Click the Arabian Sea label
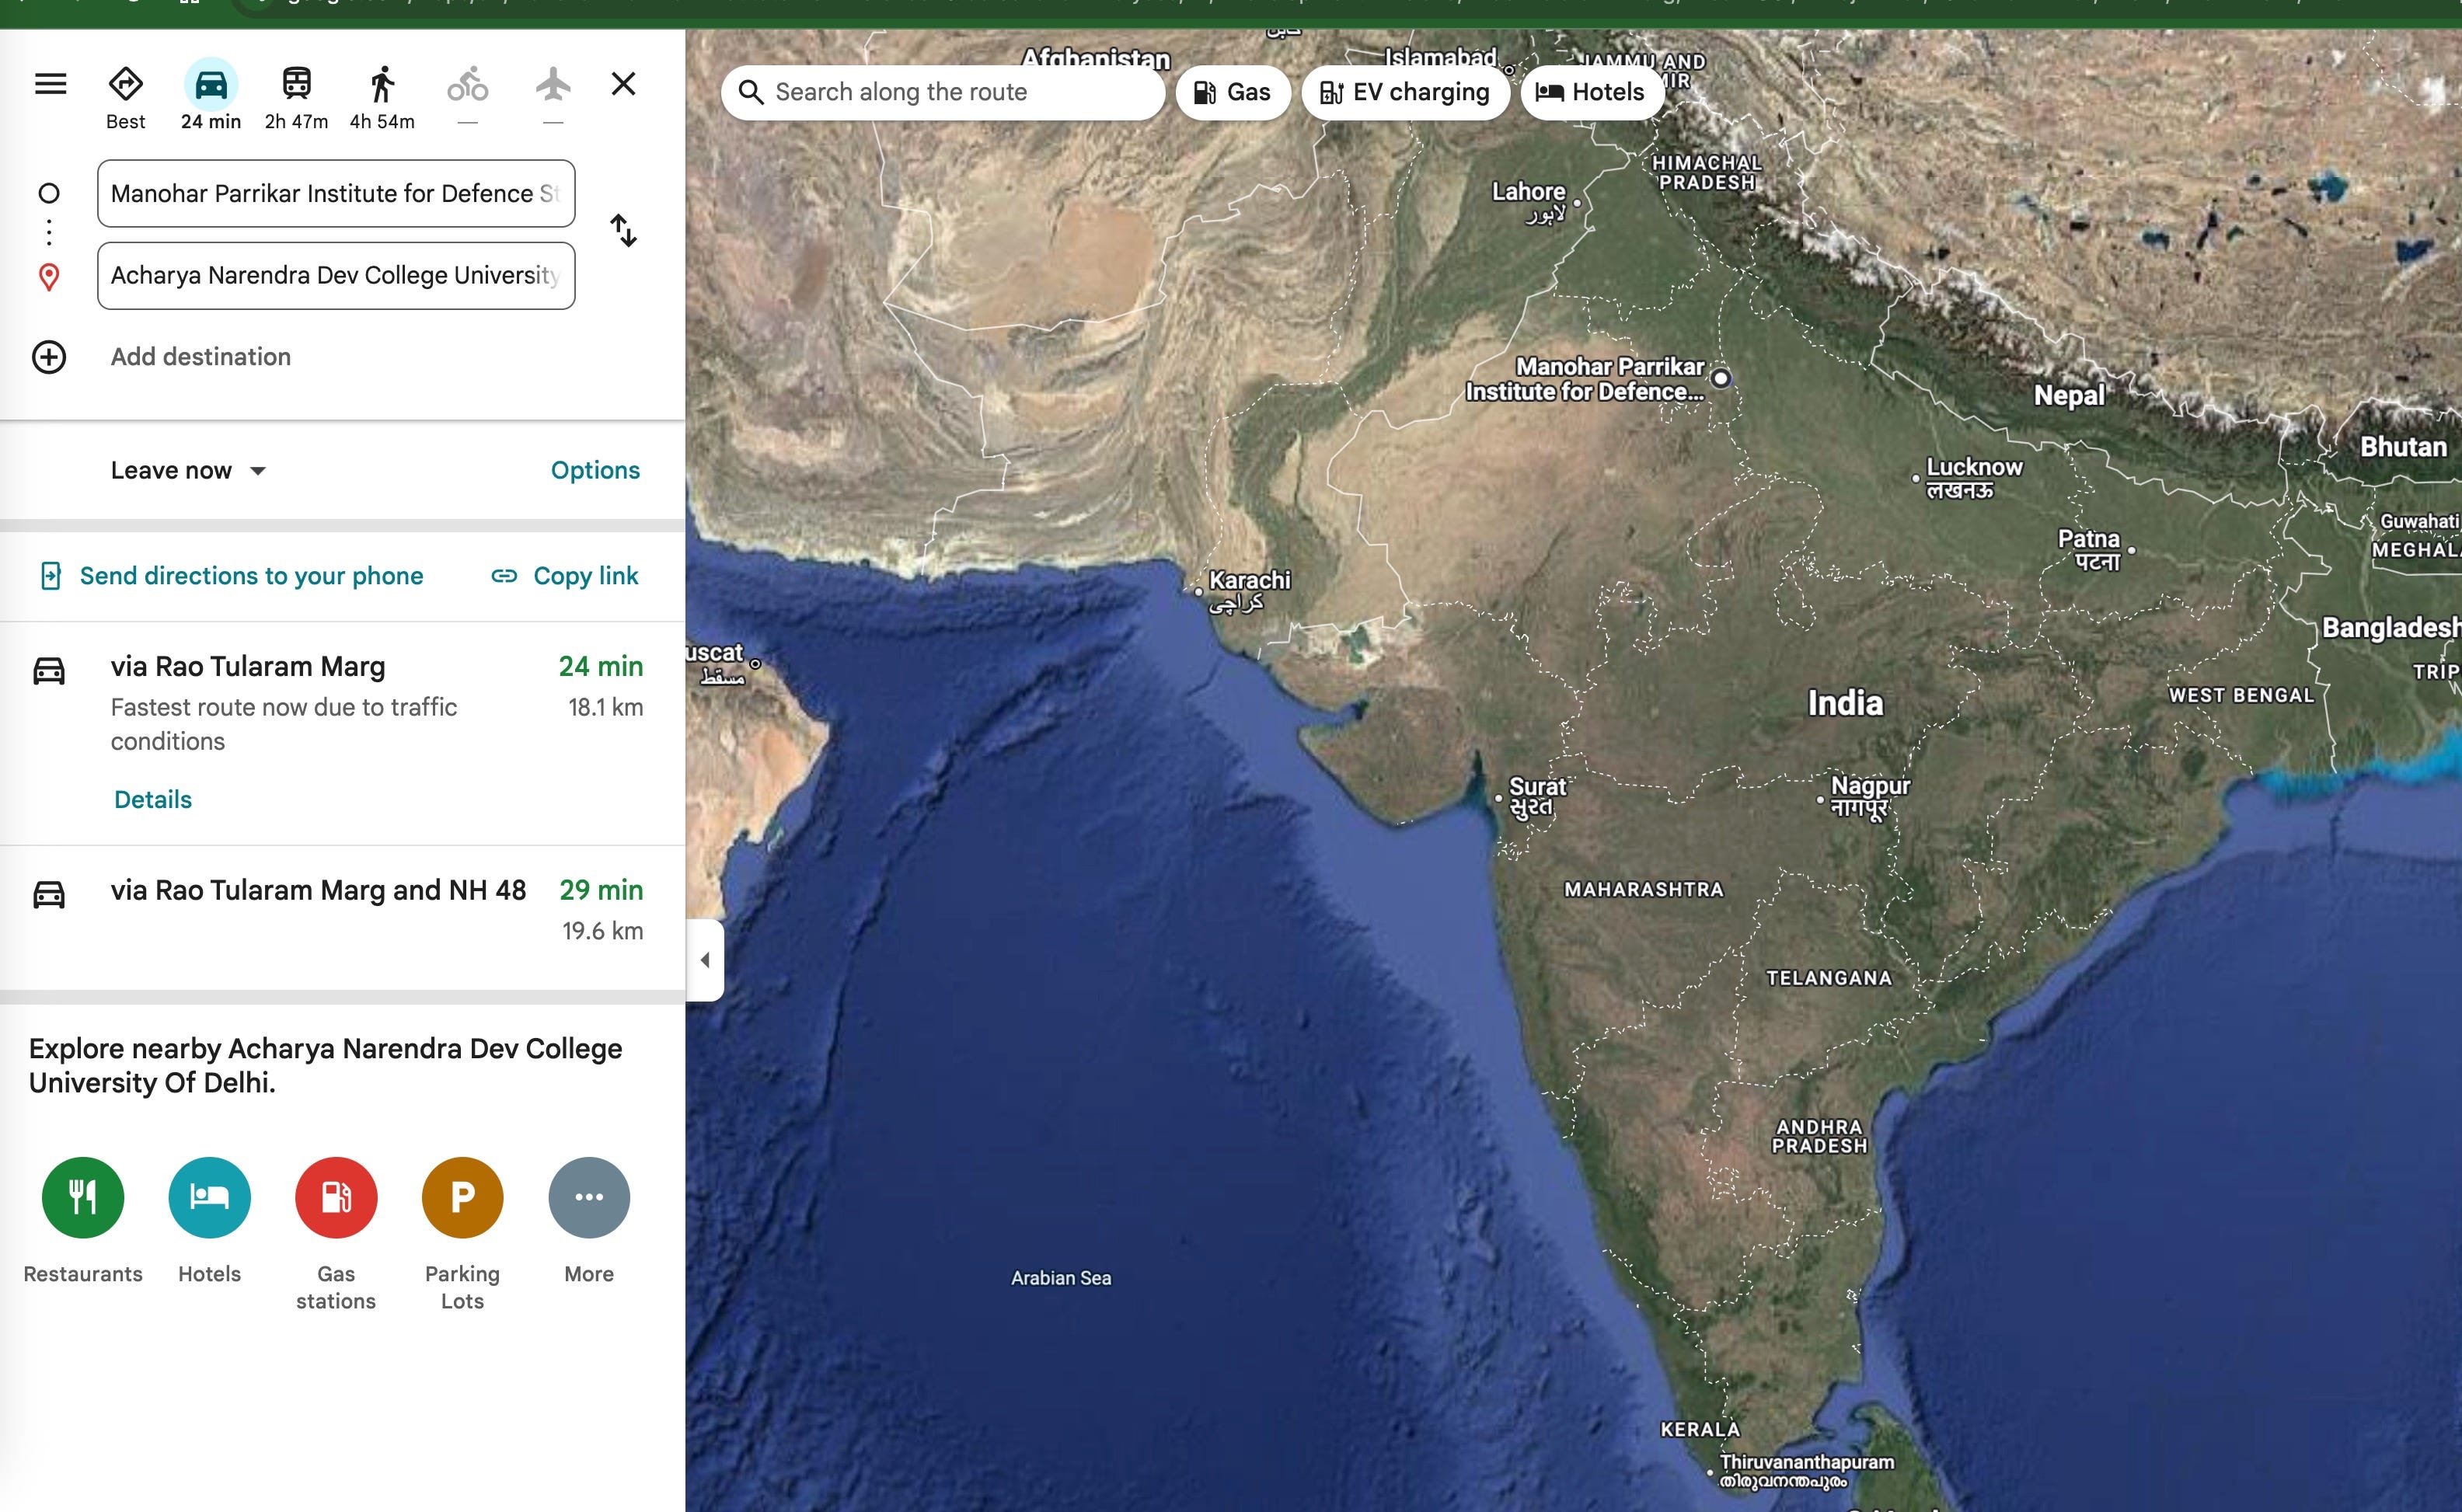Screen dimensions: 2462x1512 (x=1061, y=1278)
